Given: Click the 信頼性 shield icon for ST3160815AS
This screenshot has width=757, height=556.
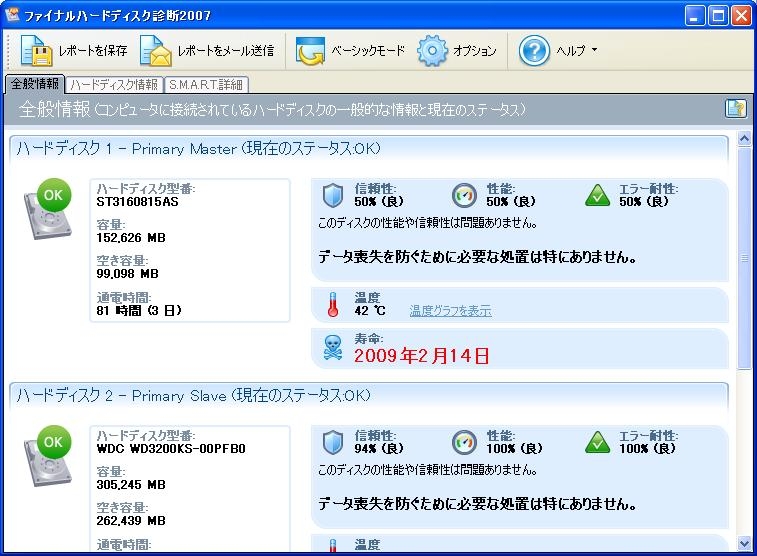Looking at the screenshot, I should click(x=333, y=195).
